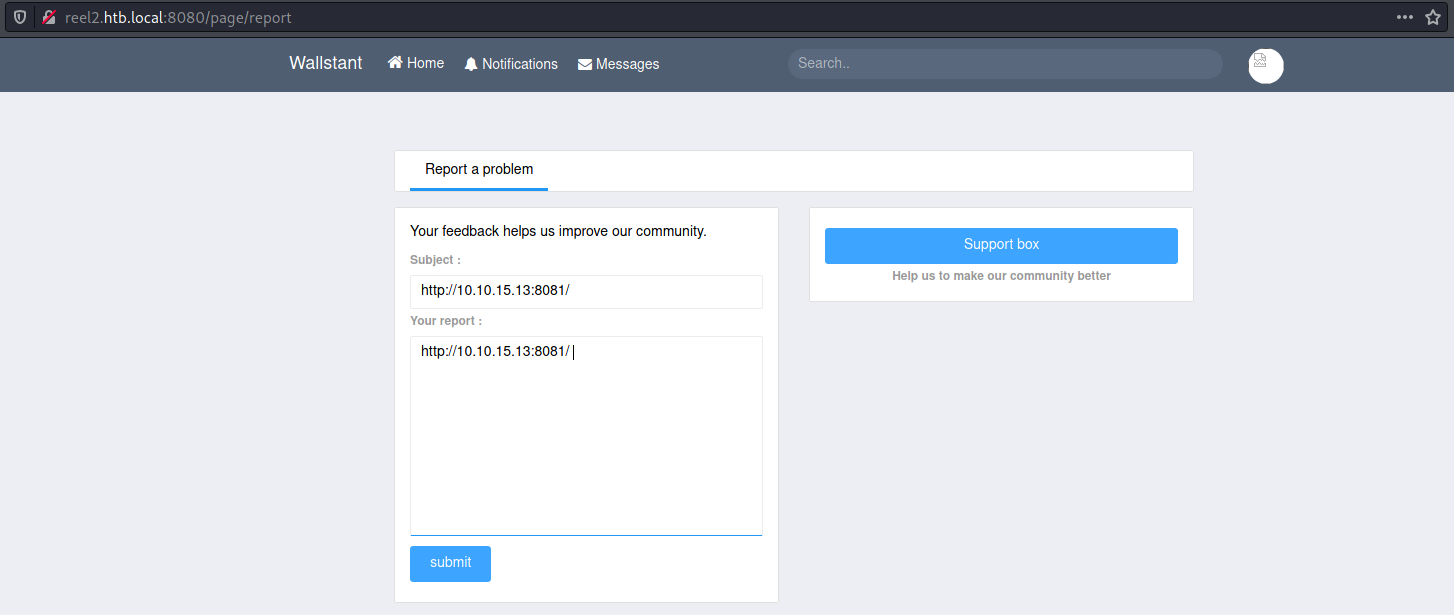This screenshot has width=1454, height=615.
Task: Click into the Subject input field
Action: pos(586,292)
